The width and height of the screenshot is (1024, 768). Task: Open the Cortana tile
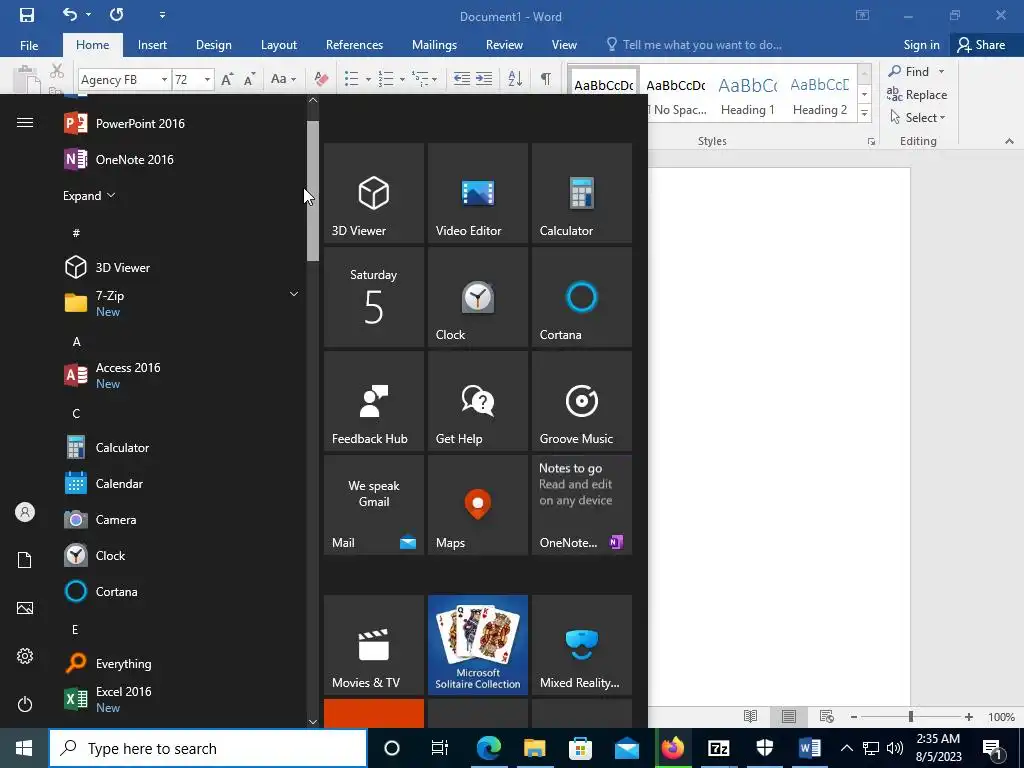[x=581, y=297]
